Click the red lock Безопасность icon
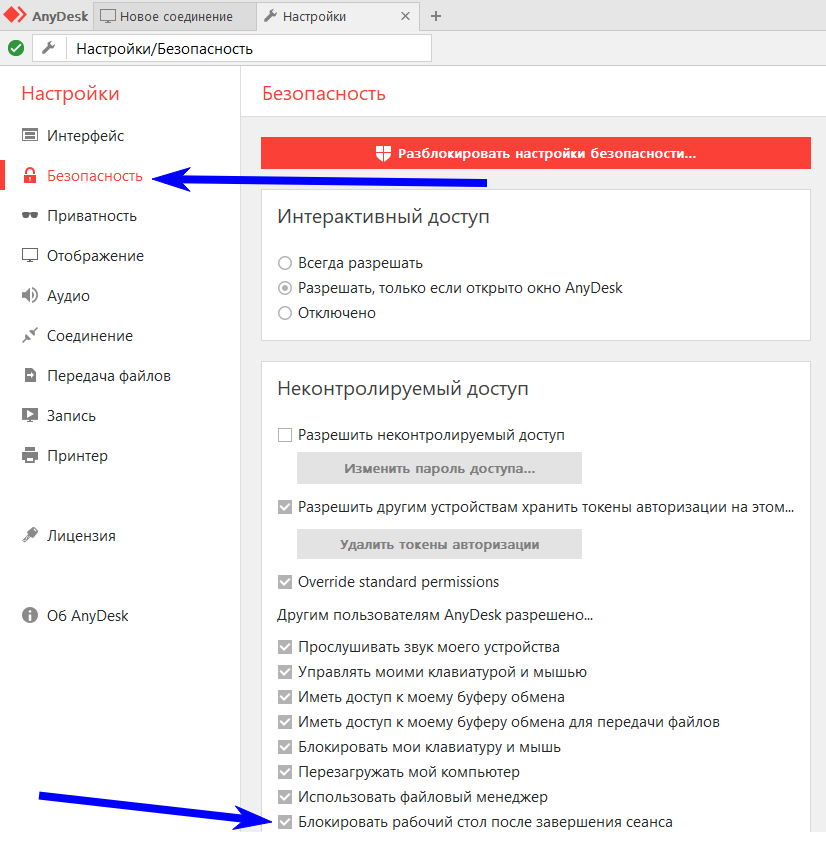The image size is (826, 852). tap(30, 175)
